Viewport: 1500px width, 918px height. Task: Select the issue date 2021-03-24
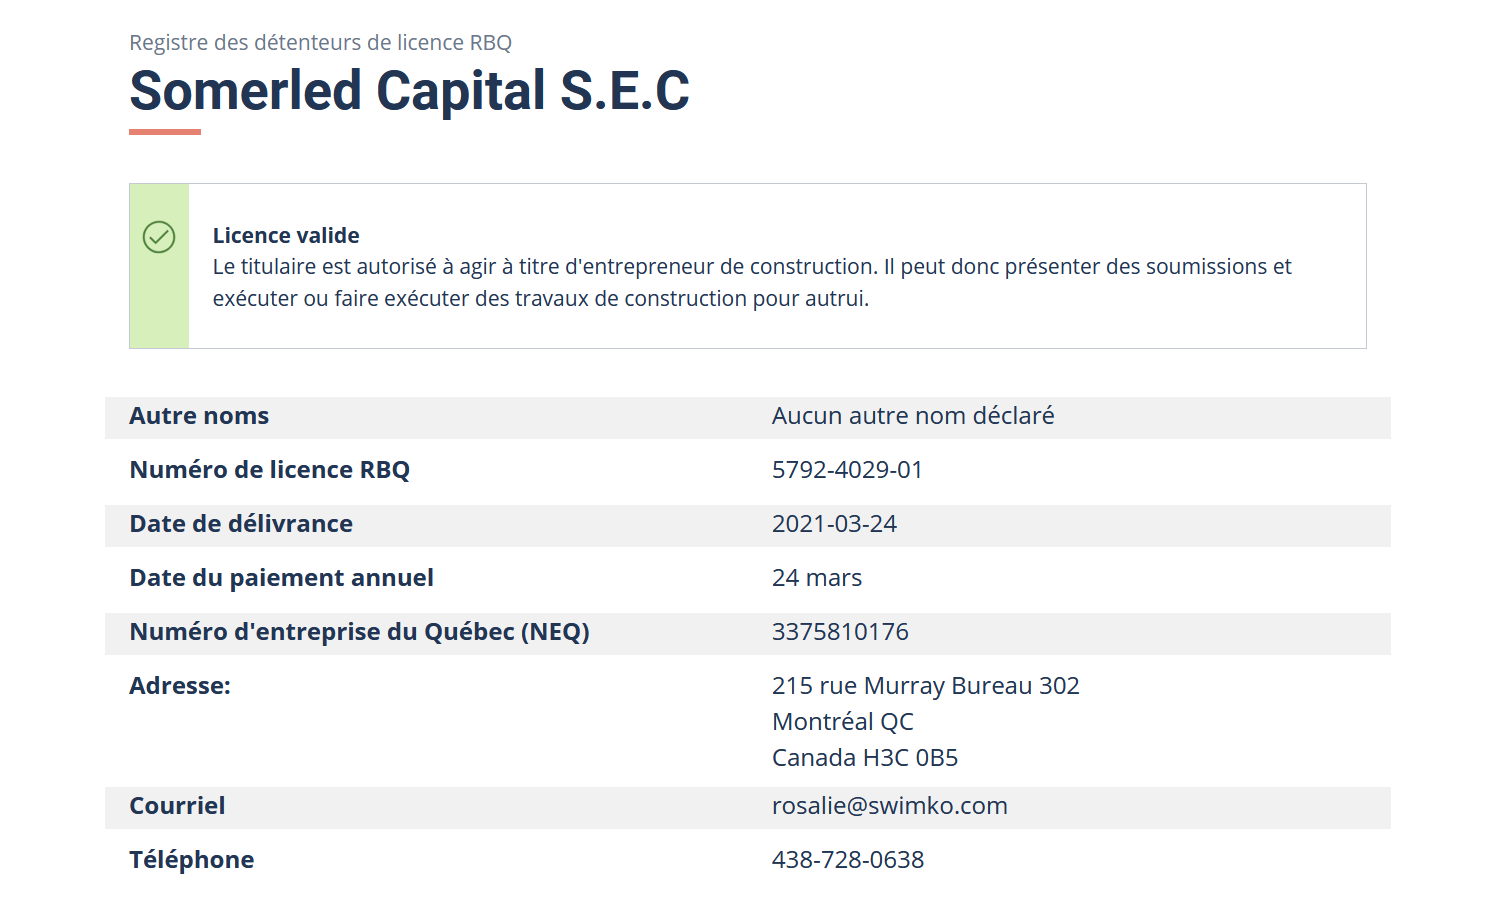834,524
